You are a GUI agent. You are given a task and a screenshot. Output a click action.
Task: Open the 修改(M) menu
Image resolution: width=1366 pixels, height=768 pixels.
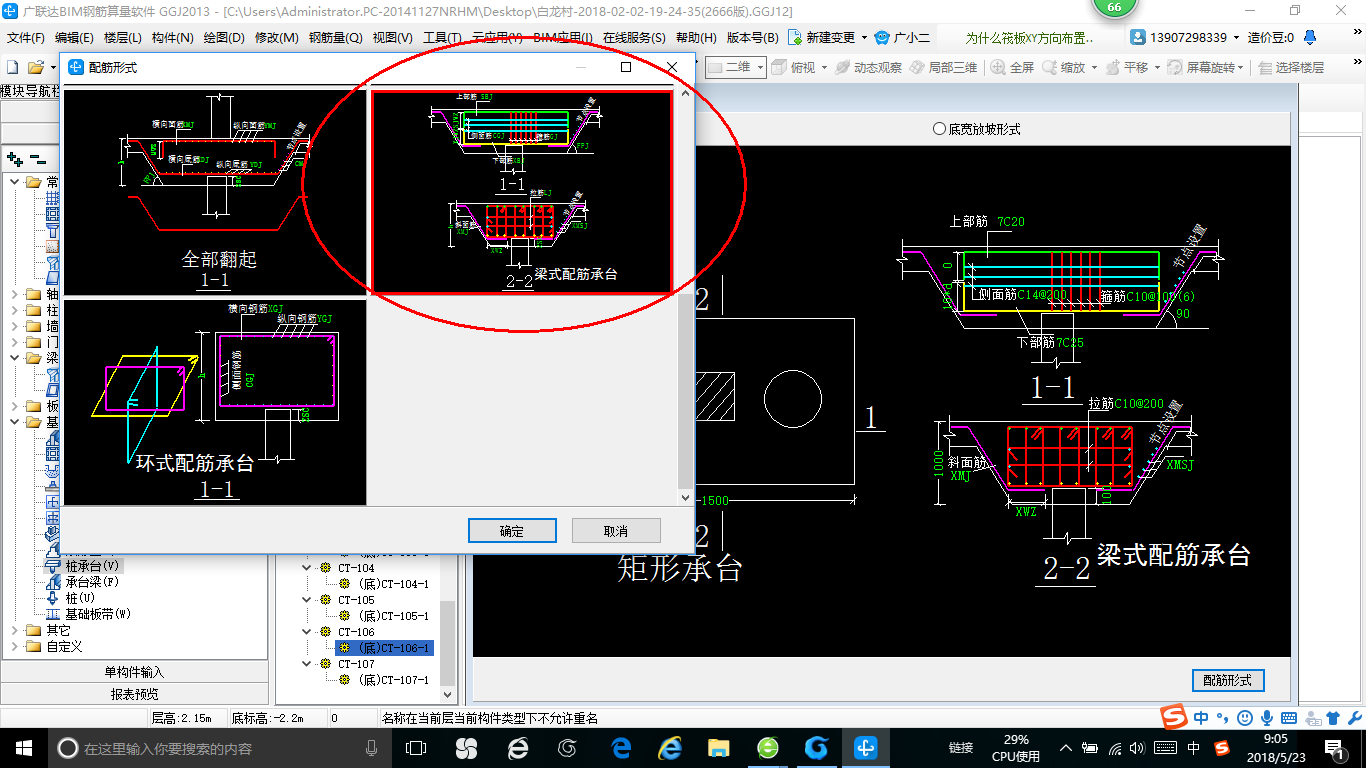[x=277, y=38]
